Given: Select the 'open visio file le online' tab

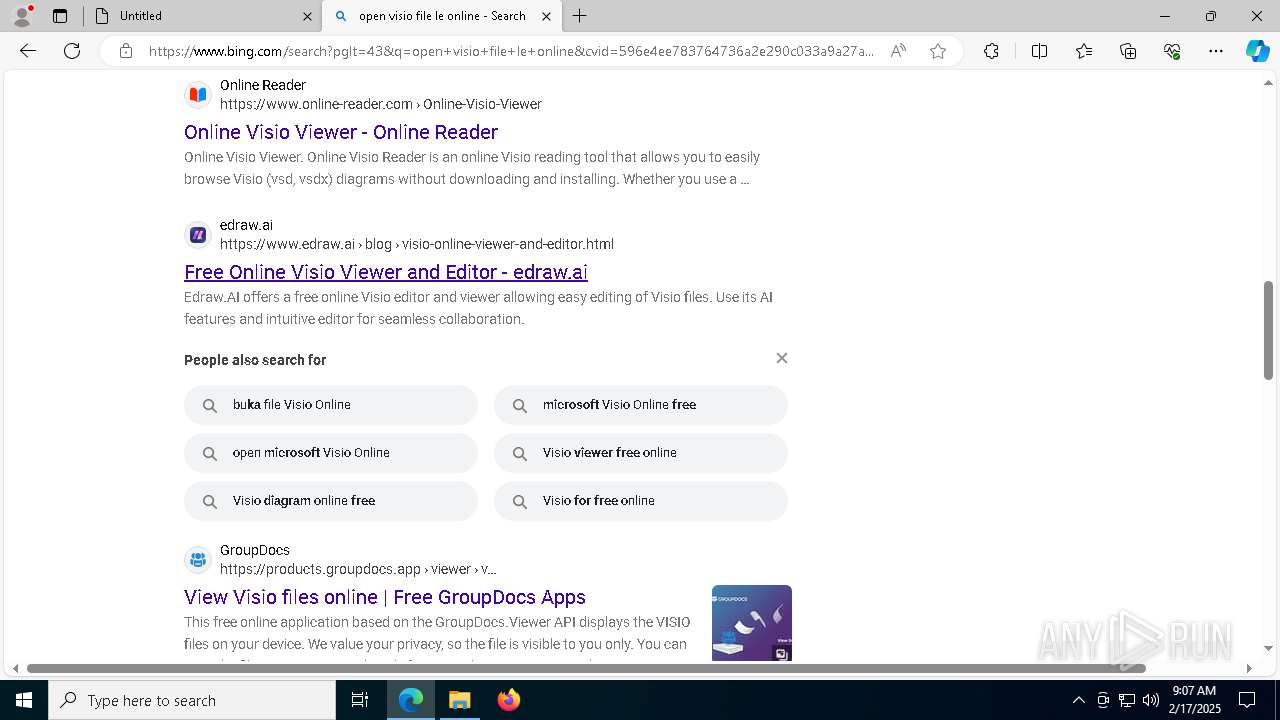Looking at the screenshot, I should 442,16.
